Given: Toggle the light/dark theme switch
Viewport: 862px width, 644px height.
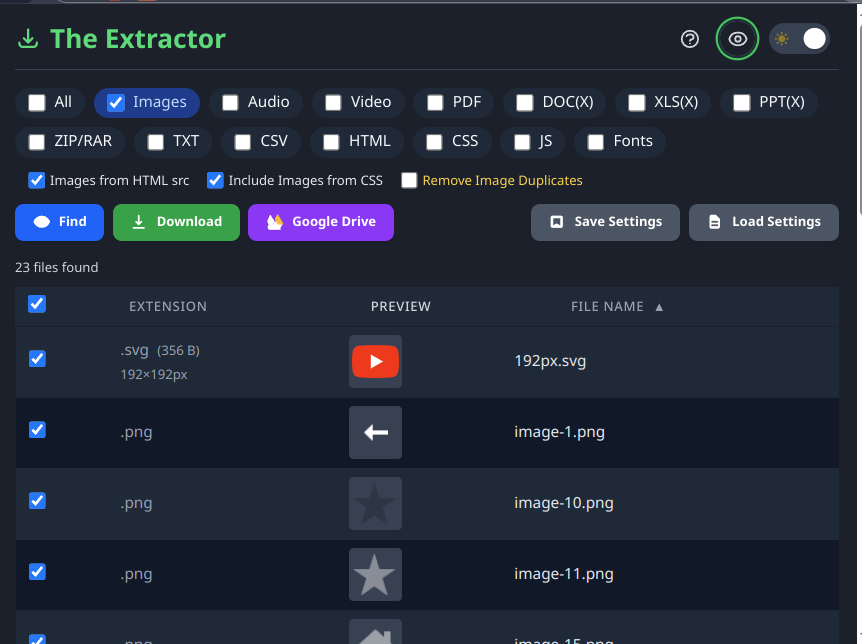Looking at the screenshot, I should tap(799, 39).
